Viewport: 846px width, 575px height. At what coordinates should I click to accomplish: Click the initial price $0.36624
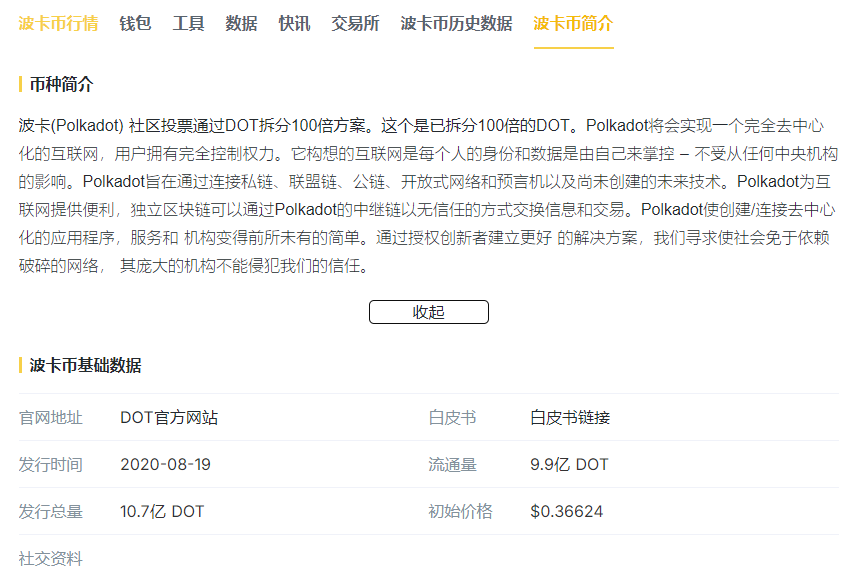pos(566,512)
